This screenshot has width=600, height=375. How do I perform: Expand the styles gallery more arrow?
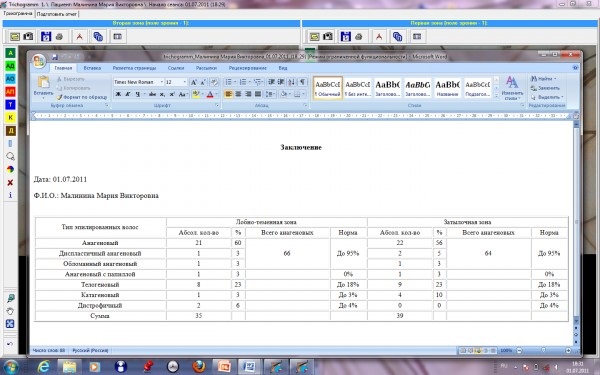pyautogui.click(x=496, y=96)
